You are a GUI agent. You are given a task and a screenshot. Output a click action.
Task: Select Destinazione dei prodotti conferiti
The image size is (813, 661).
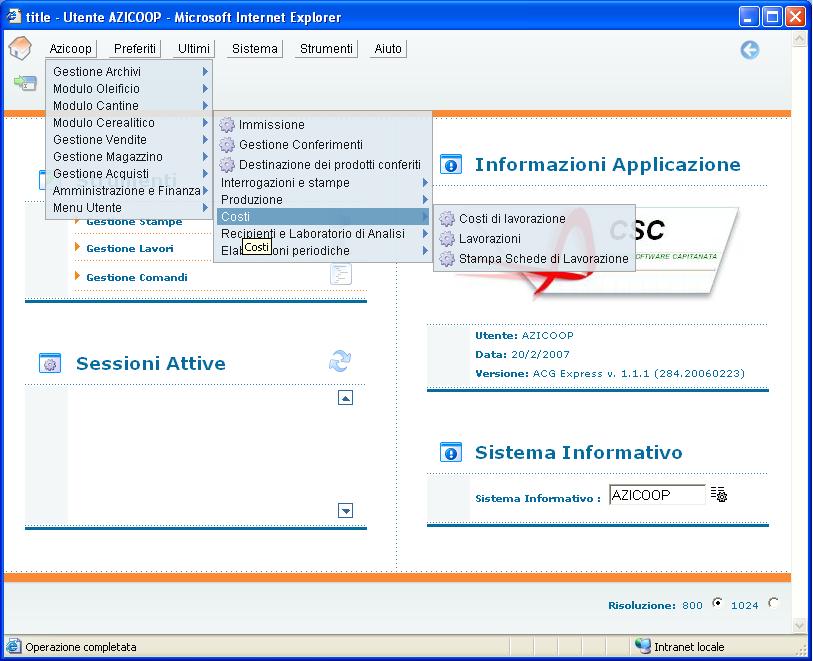pos(324,165)
